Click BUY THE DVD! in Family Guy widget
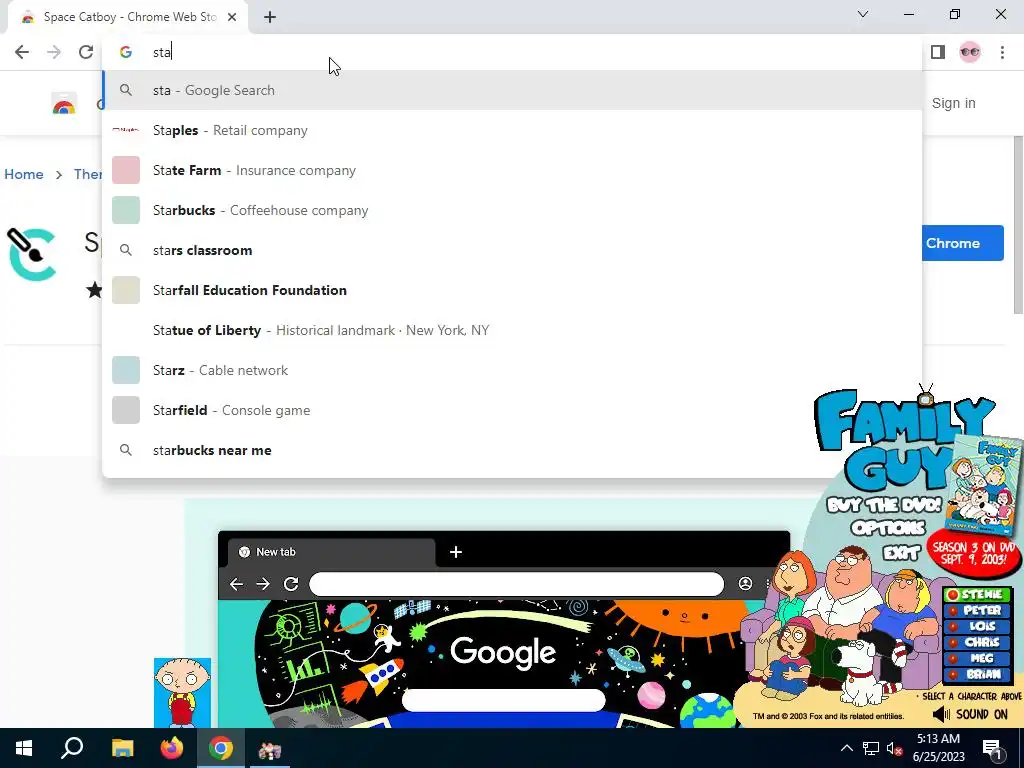The image size is (1024, 768). pyautogui.click(x=884, y=504)
